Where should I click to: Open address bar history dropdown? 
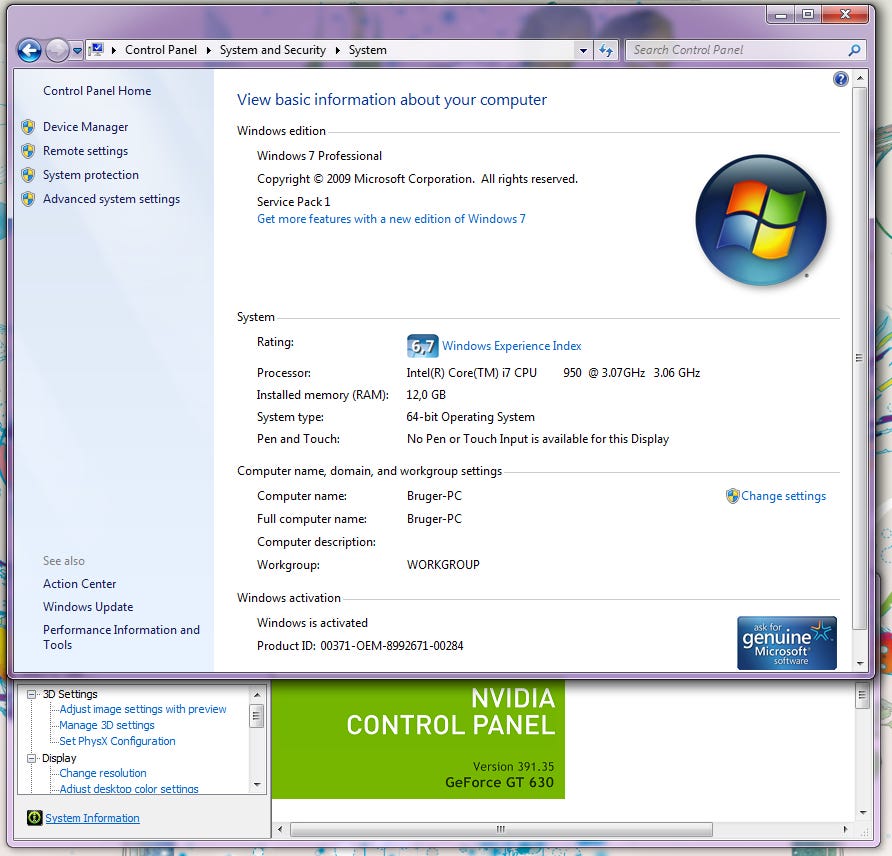coord(583,51)
